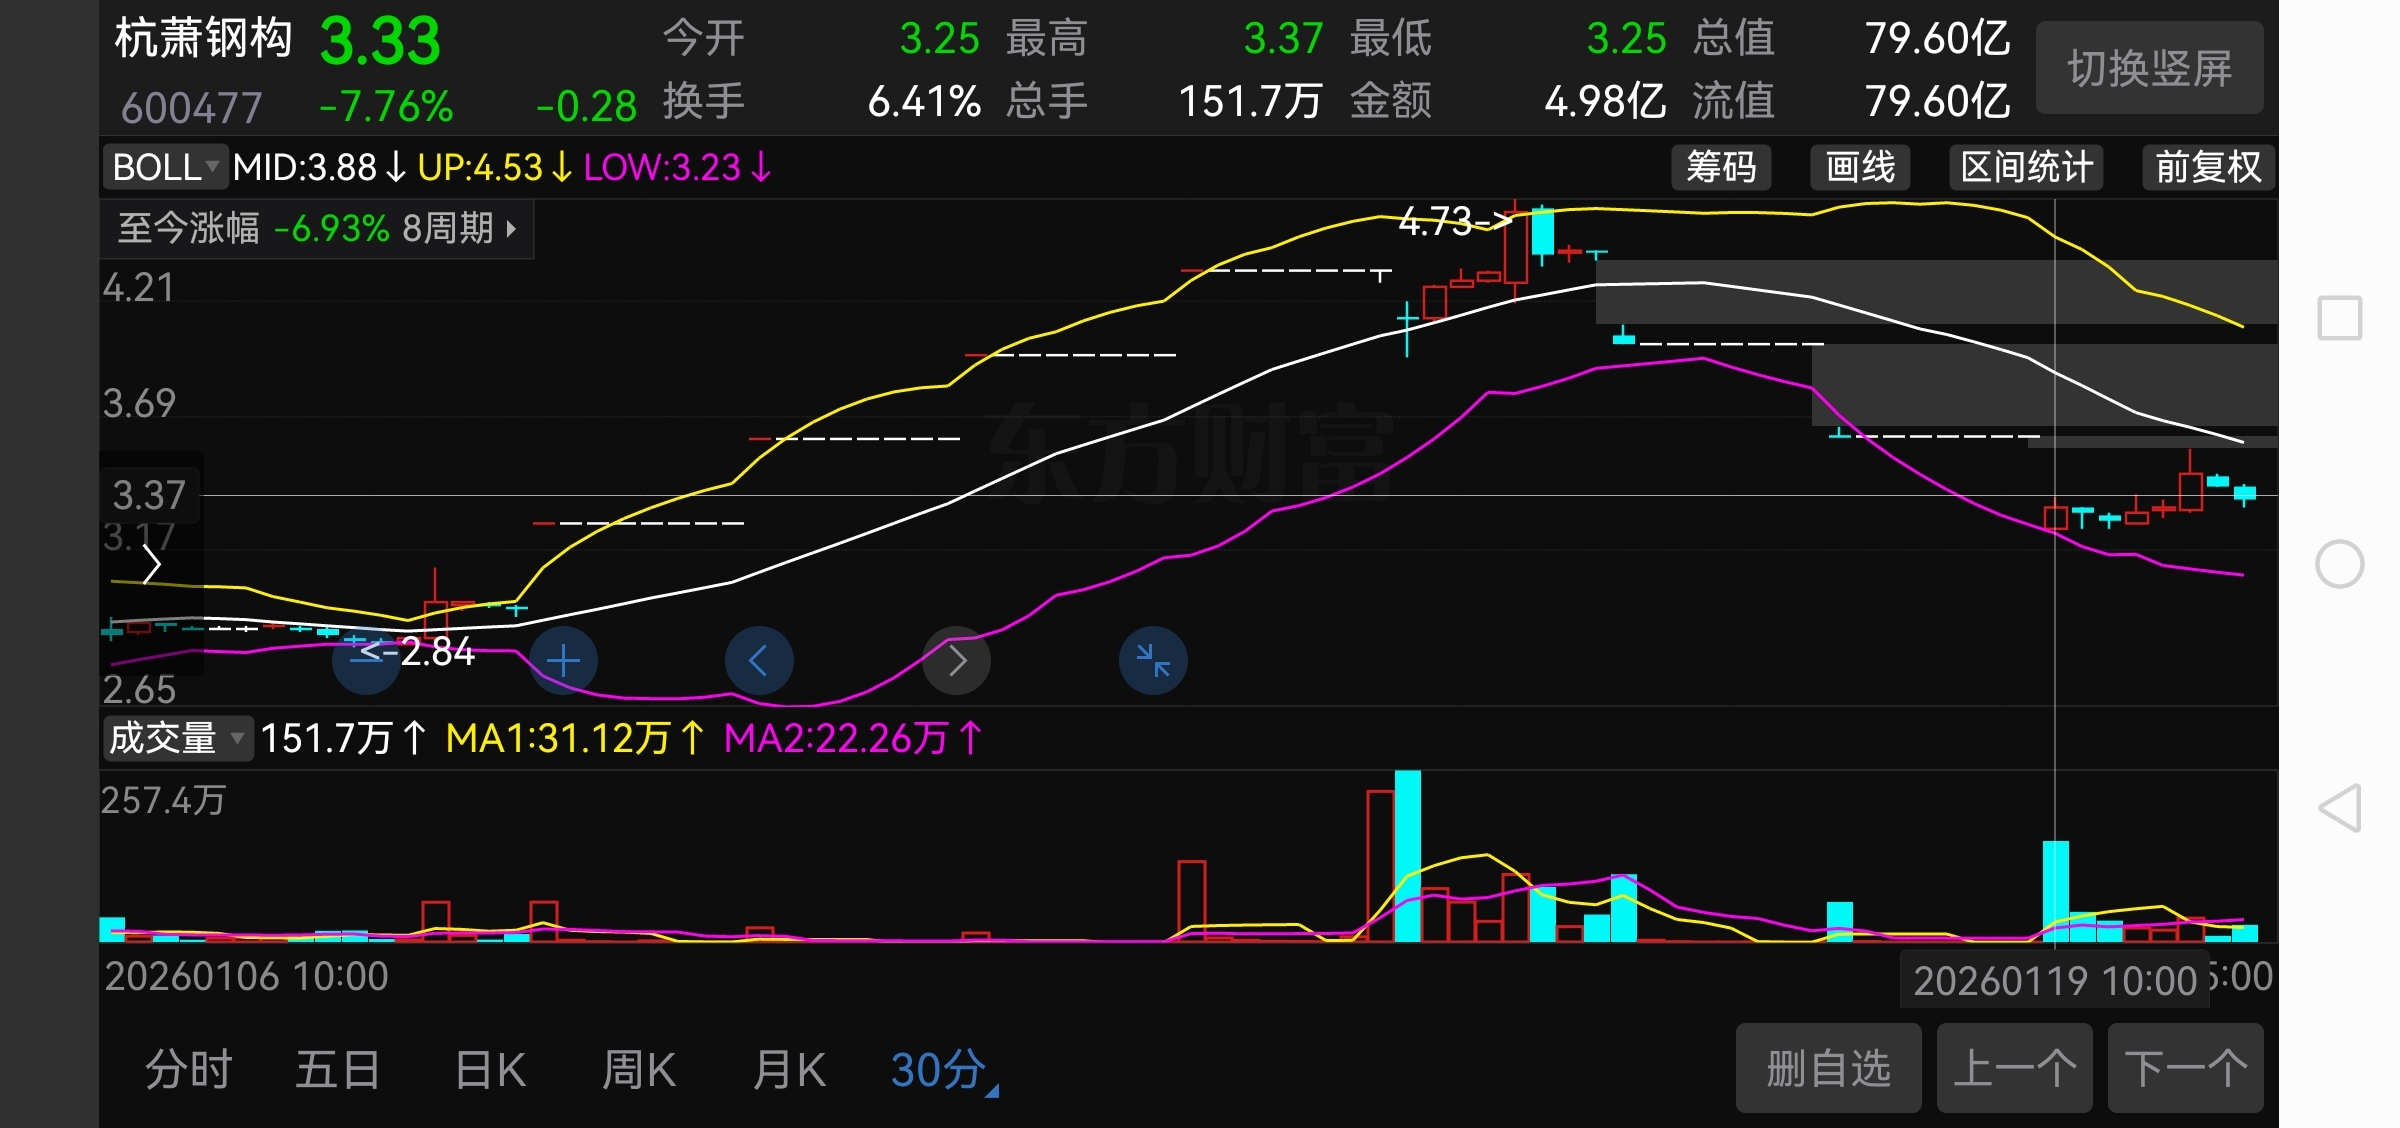Tap the right-arrow circle to move chart forward
Viewport: 2400px width, 1128px height.
pyautogui.click(x=956, y=661)
